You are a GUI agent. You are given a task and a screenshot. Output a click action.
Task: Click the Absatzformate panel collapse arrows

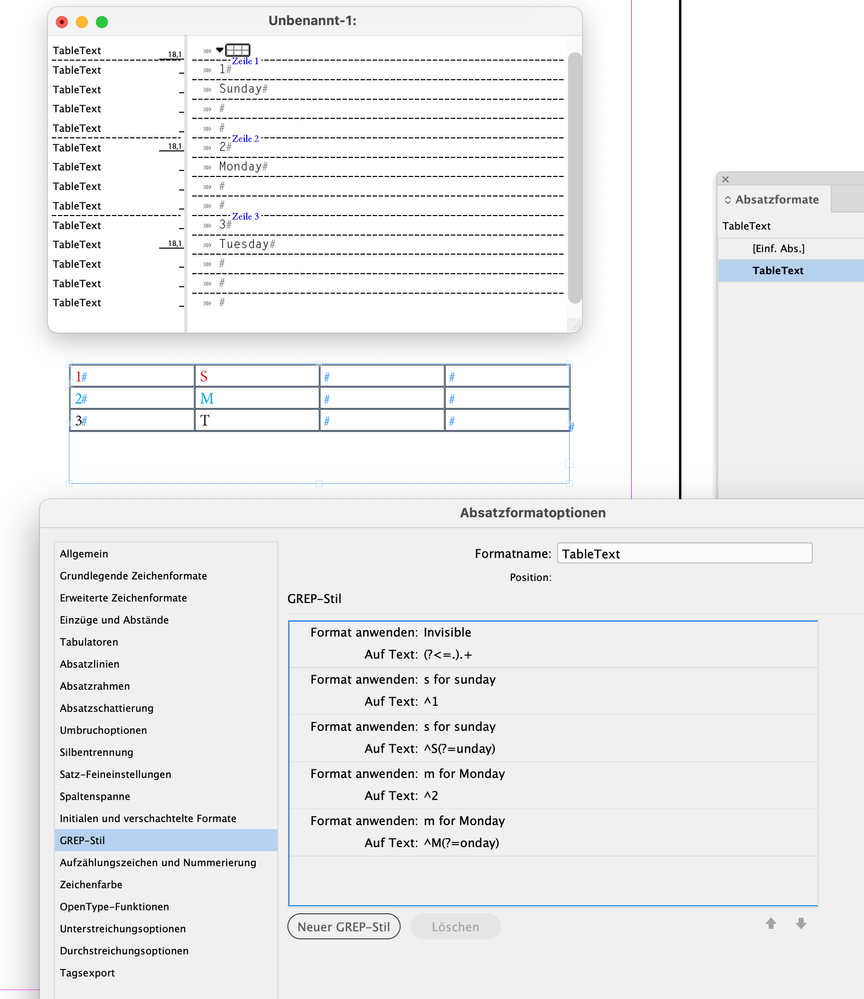point(728,200)
